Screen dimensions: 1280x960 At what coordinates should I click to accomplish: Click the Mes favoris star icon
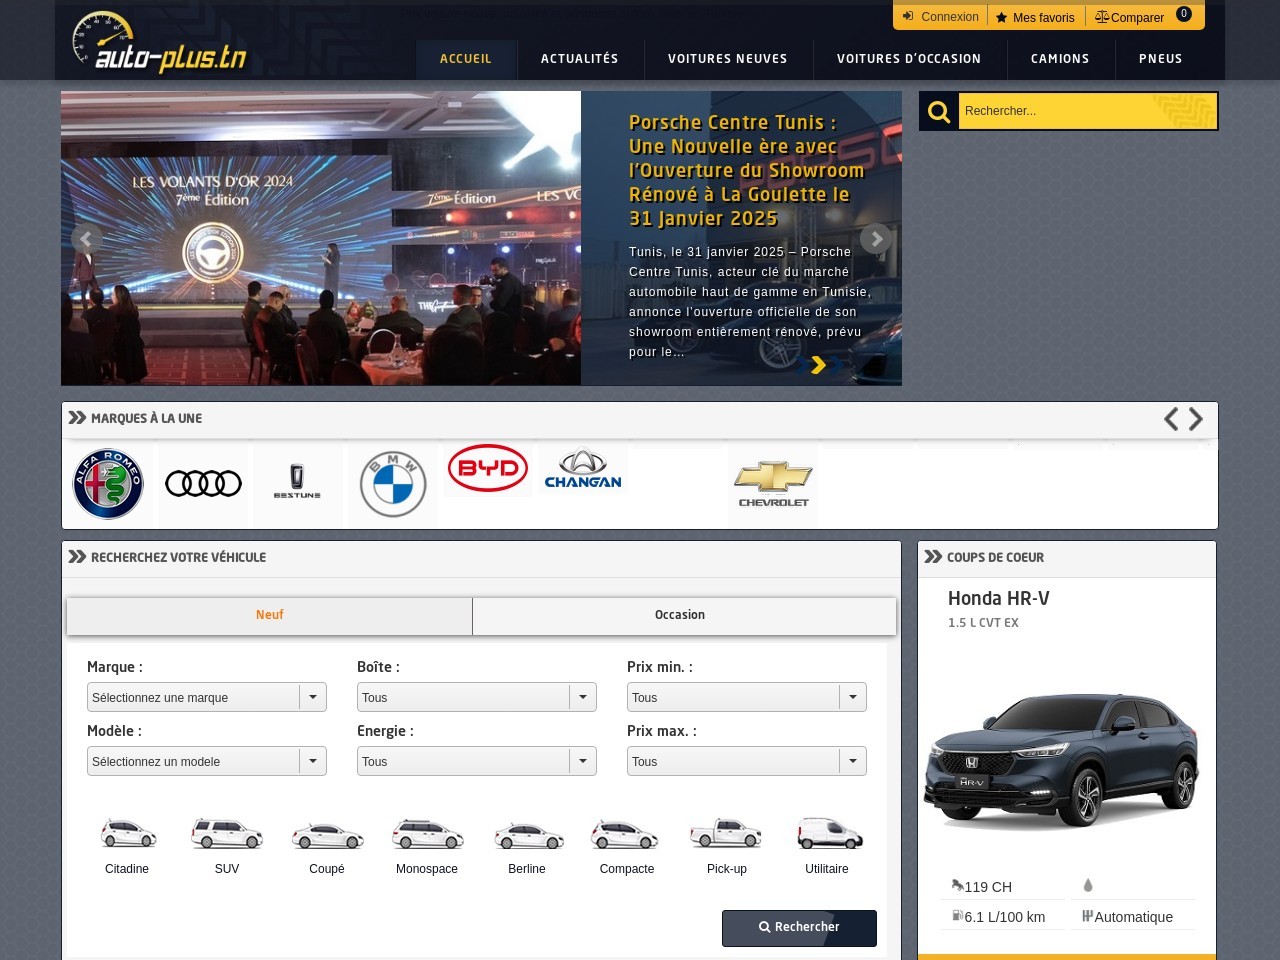tap(1001, 17)
